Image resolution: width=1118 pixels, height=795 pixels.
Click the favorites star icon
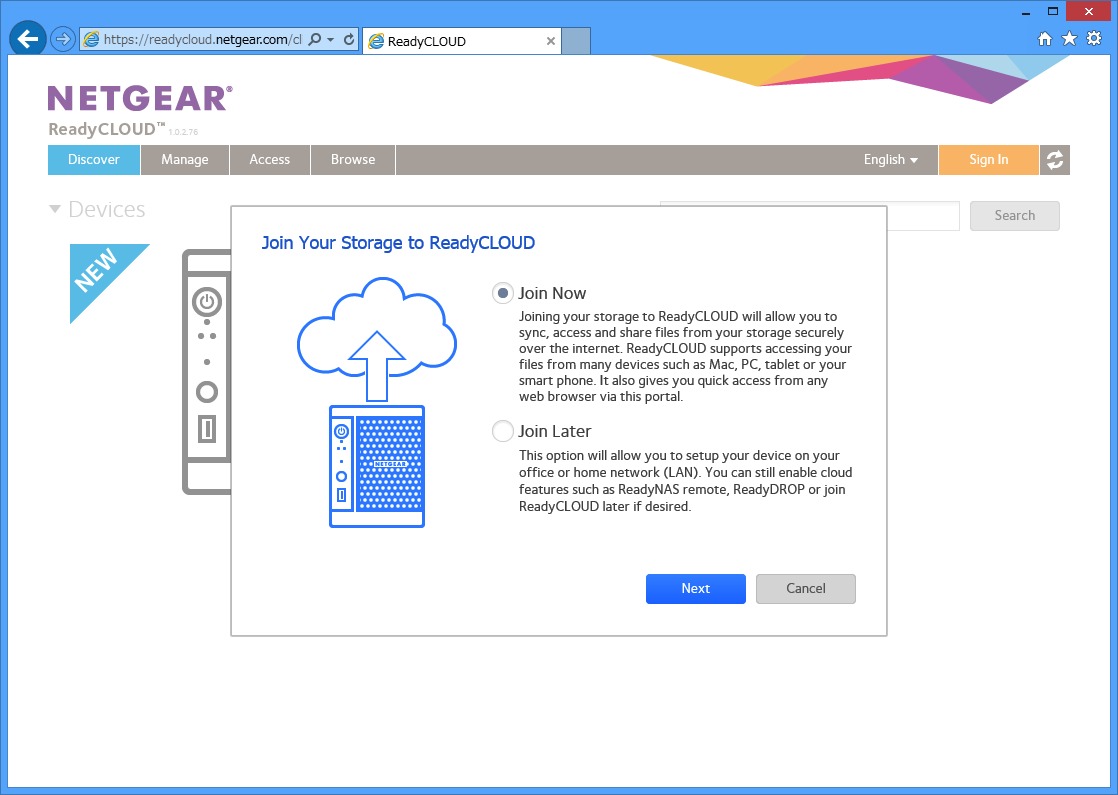pos(1069,39)
